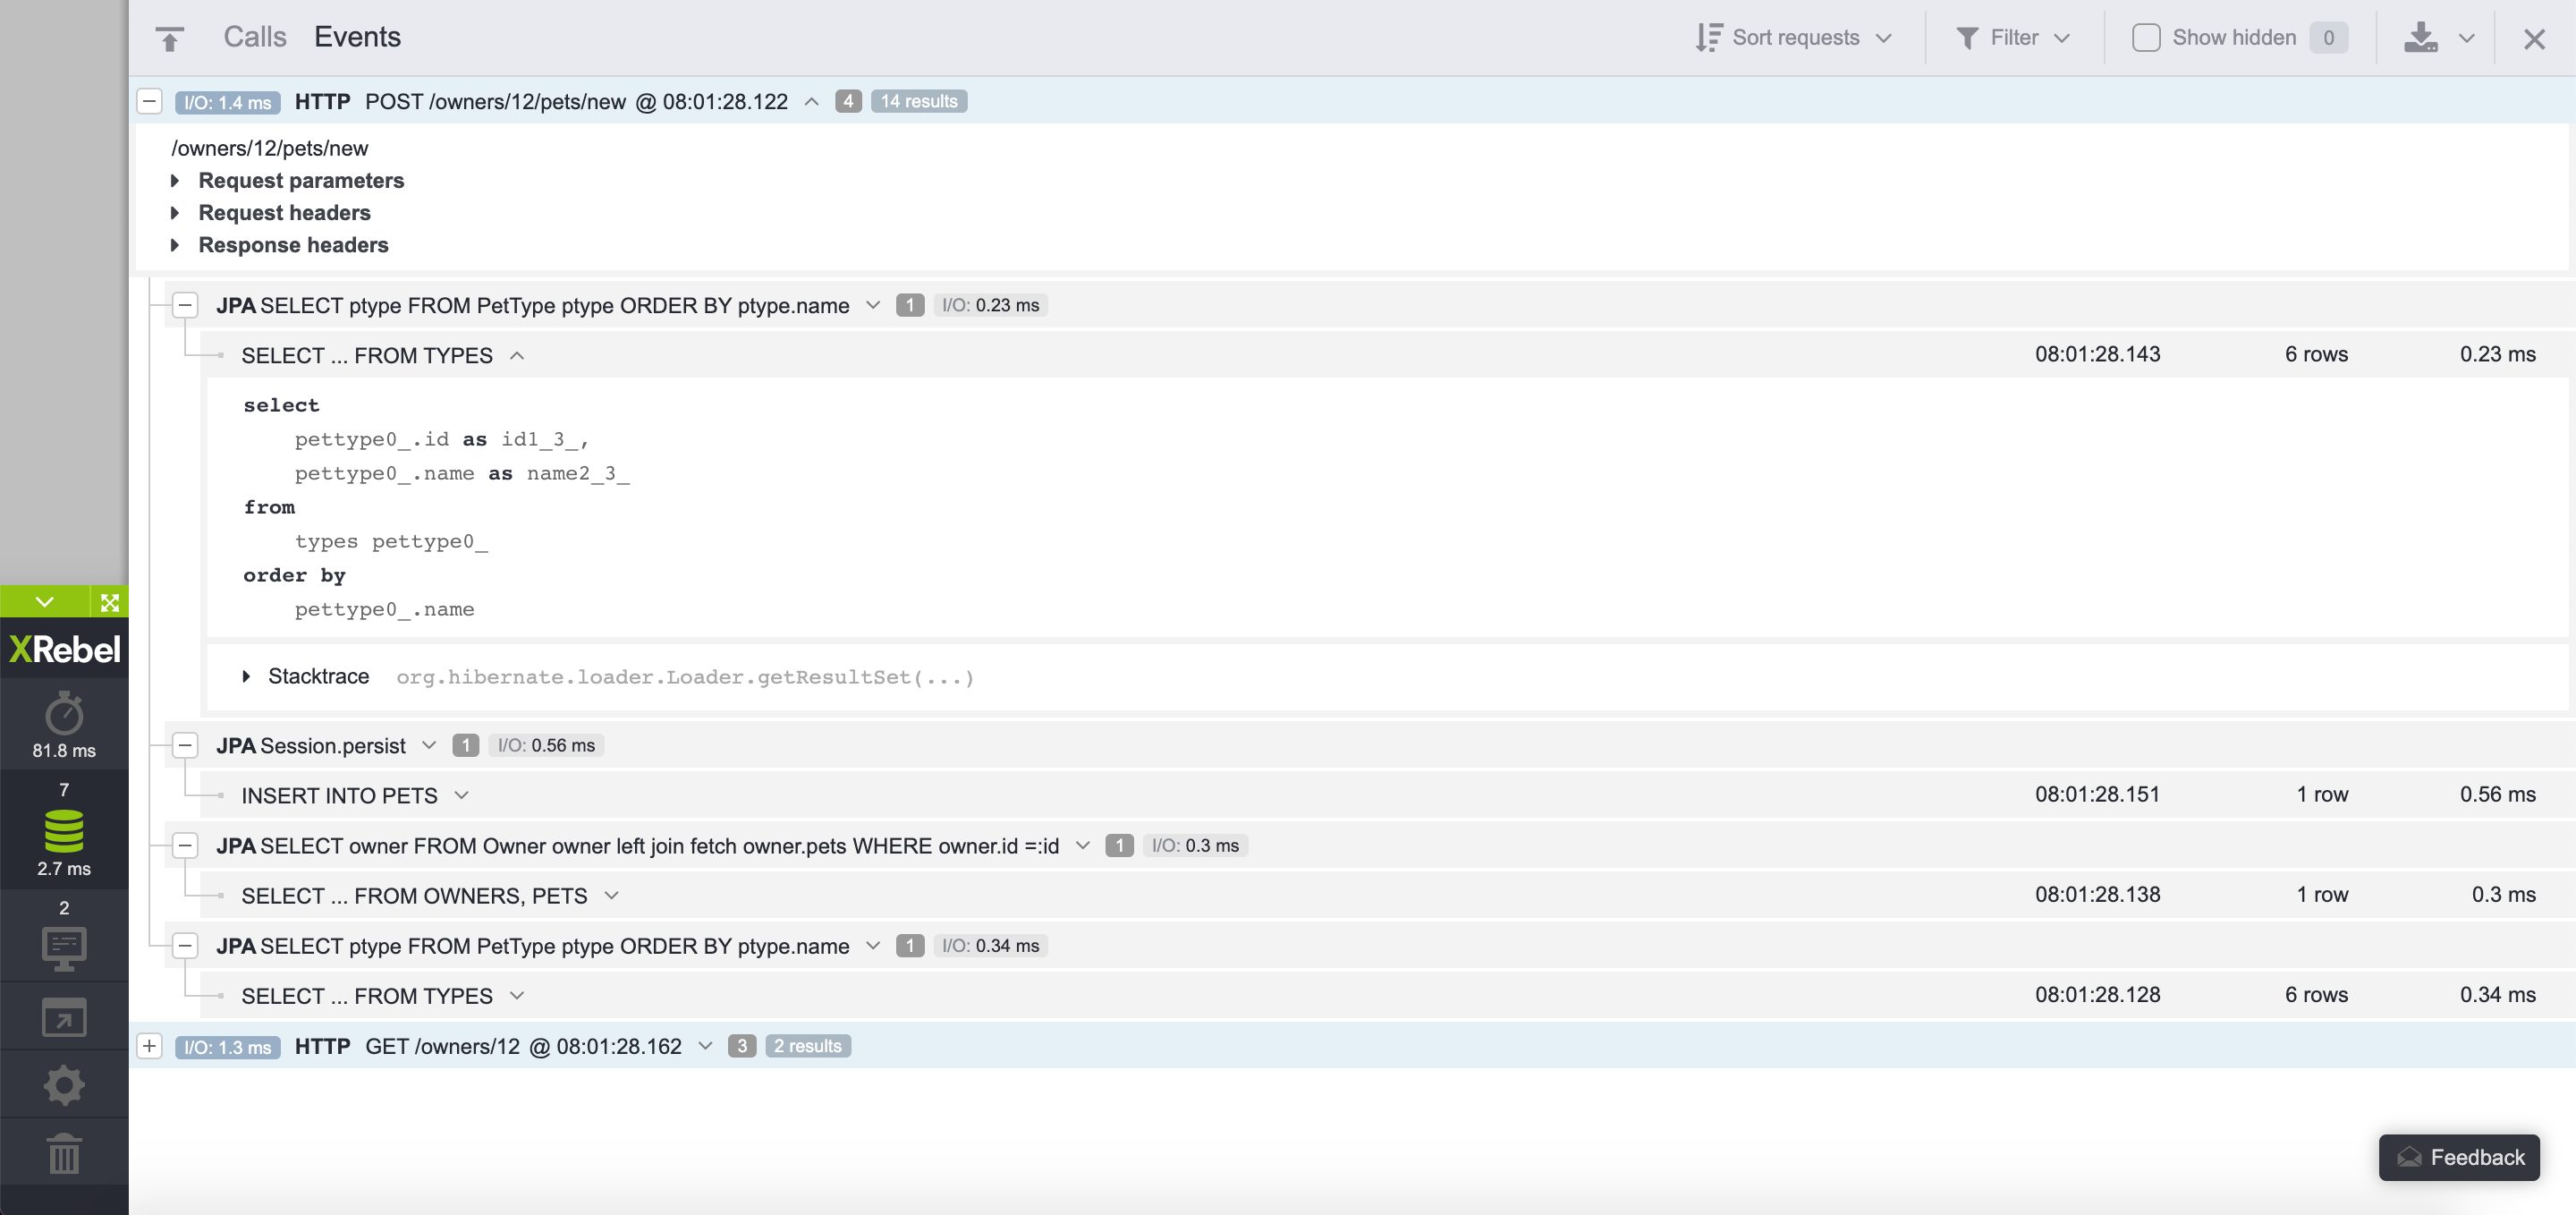2576x1215 pixels.
Task: Click the green fullscreen expand icon
Action: tap(110, 602)
